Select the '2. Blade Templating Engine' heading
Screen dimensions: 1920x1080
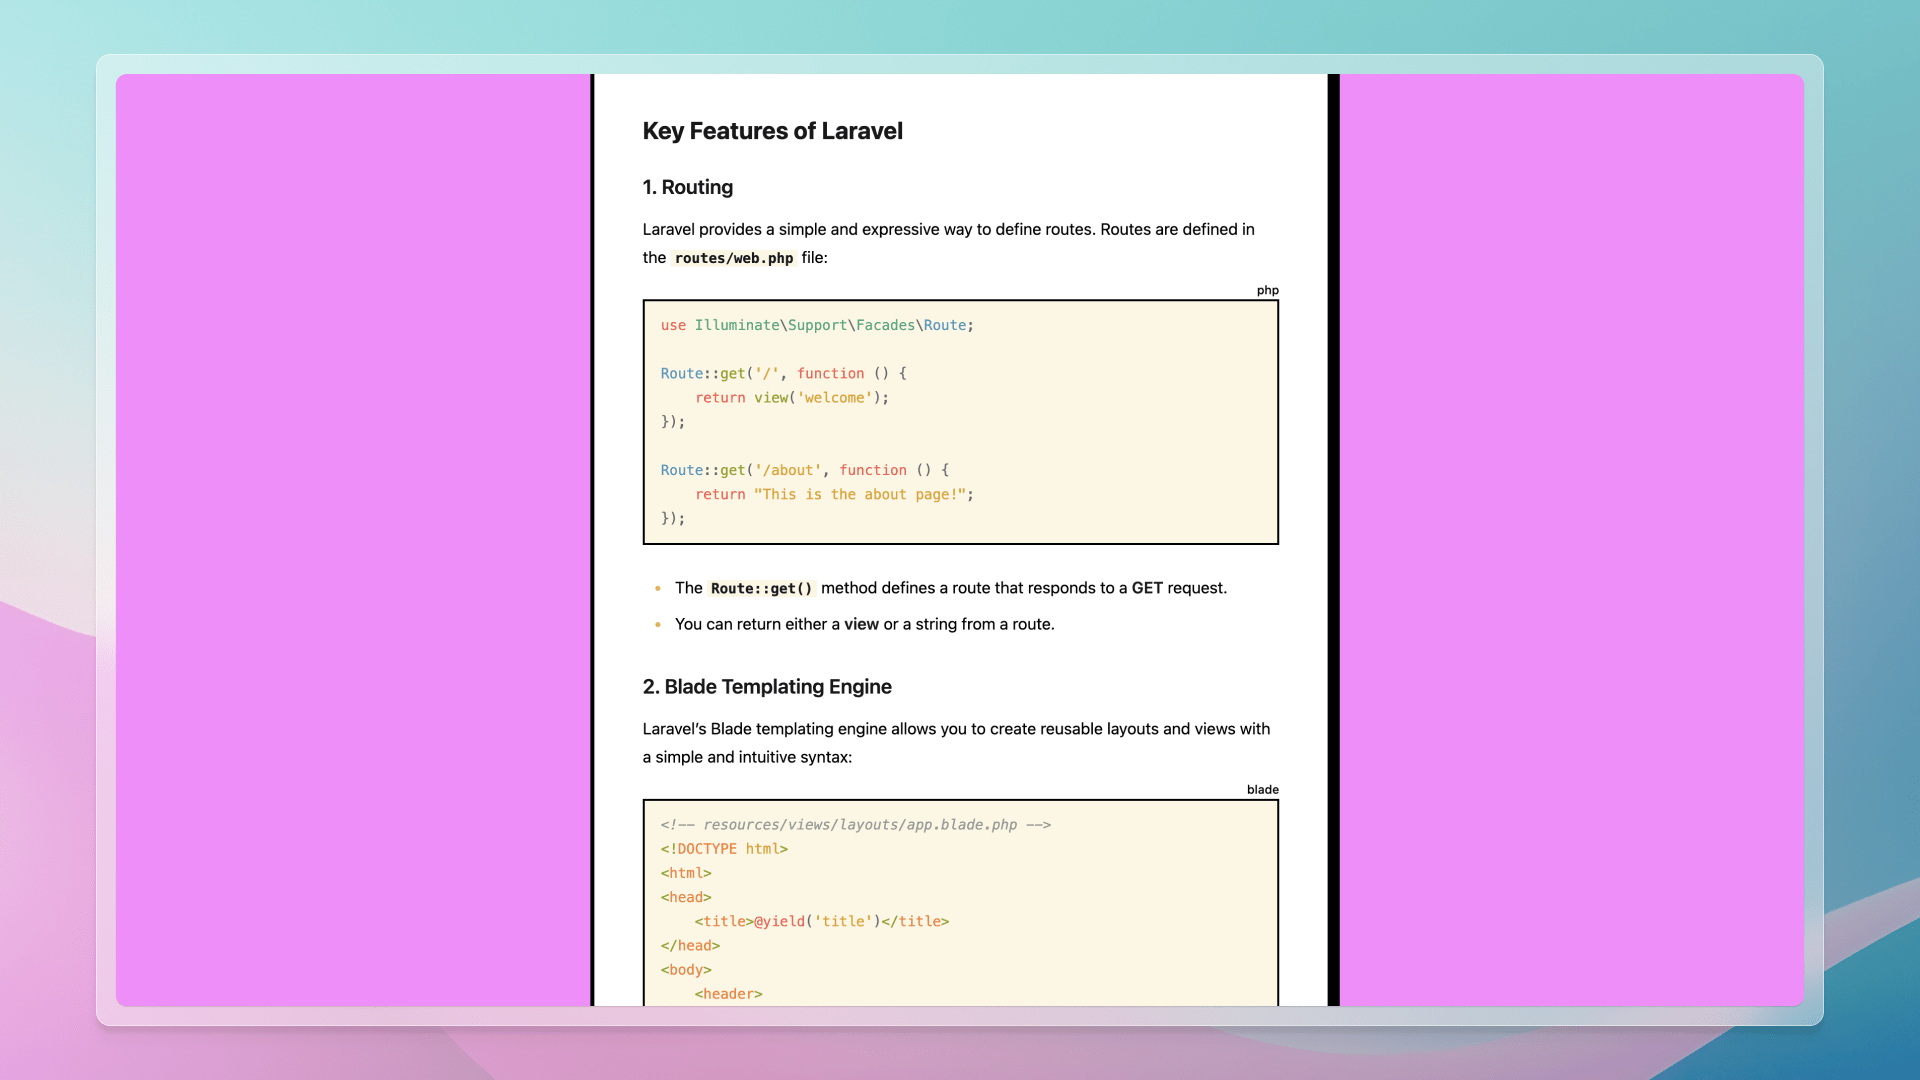tap(767, 687)
